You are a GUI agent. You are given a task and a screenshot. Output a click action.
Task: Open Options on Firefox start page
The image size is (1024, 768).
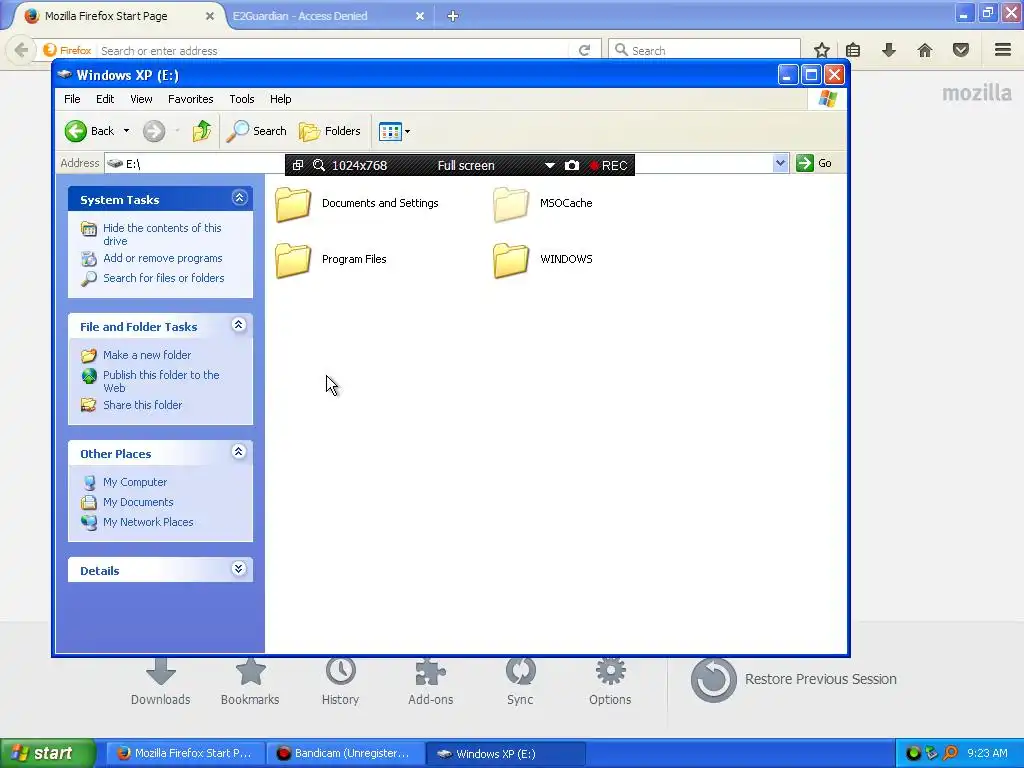(610, 682)
